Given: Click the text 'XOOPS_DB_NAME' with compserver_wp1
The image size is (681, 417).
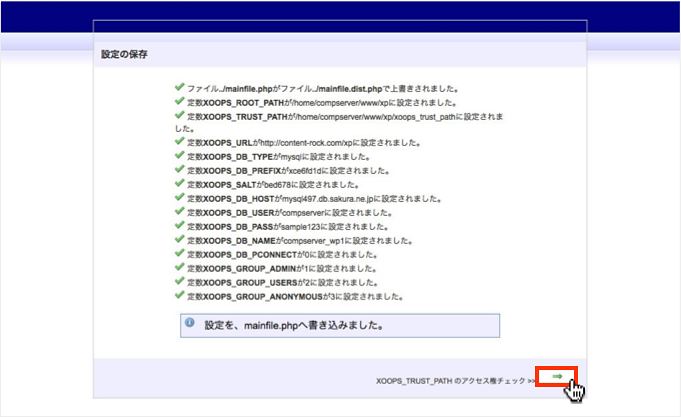Looking at the screenshot, I should click(x=240, y=241).
